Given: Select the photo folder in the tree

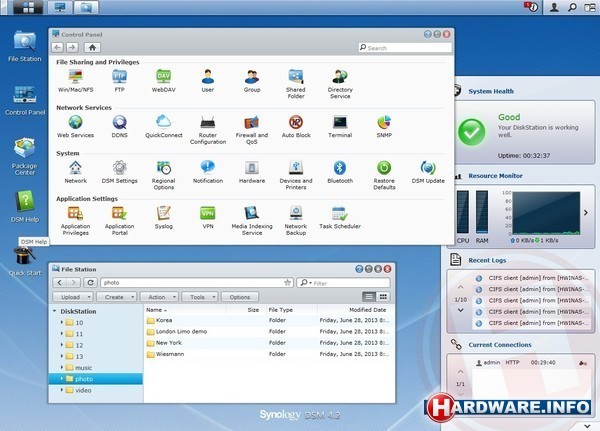Looking at the screenshot, I should click(96, 379).
